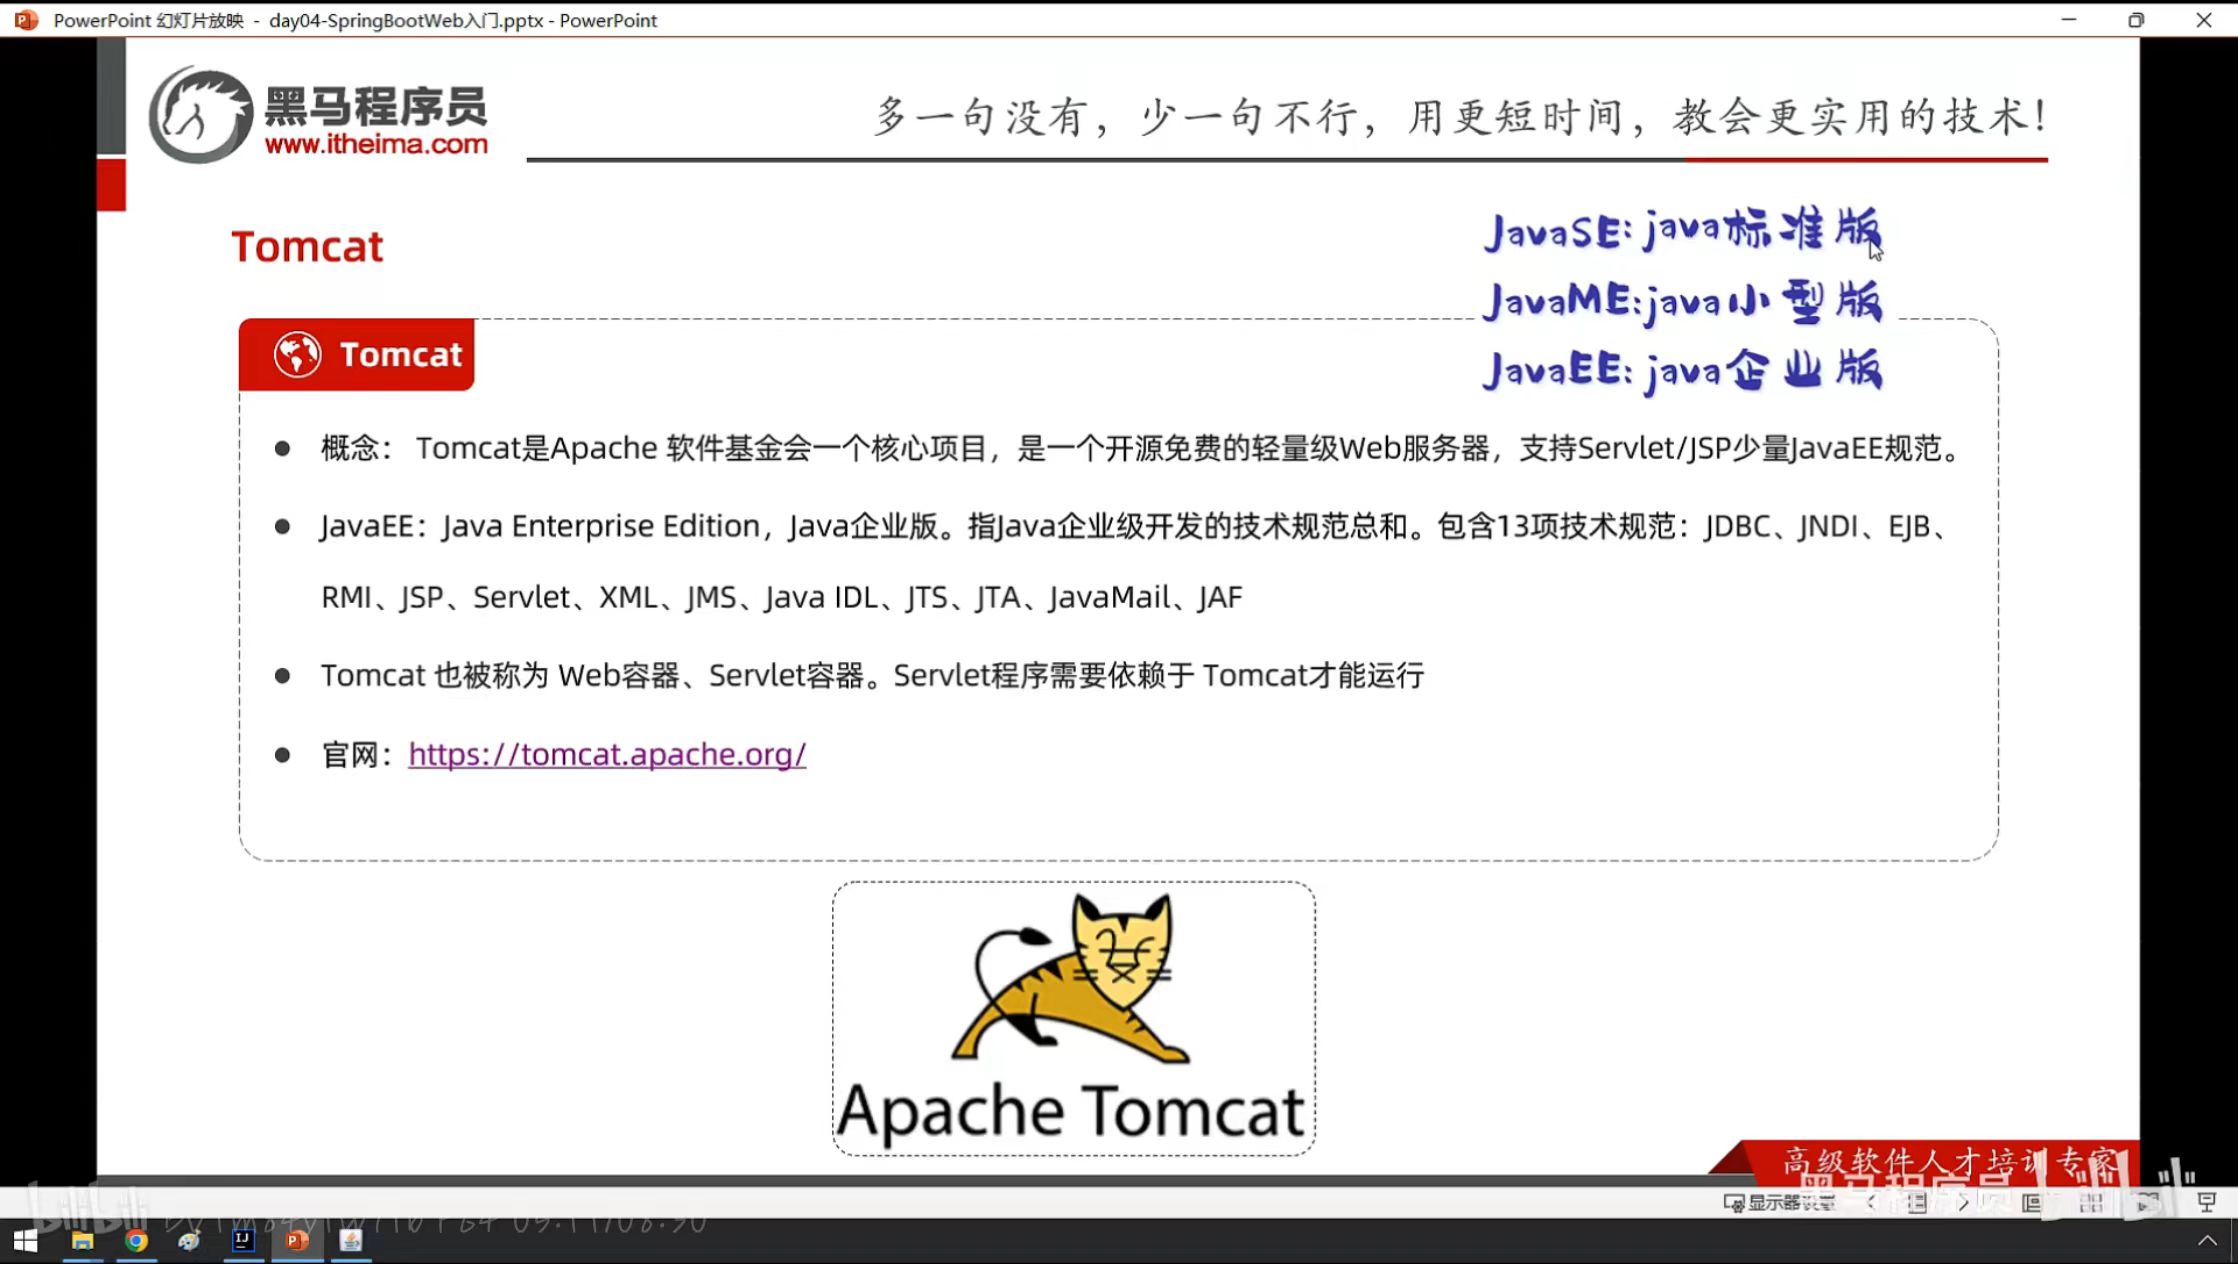Image resolution: width=2238 pixels, height=1264 pixels.
Task: Open the tomcat.apache.org hyperlink
Action: [606, 754]
